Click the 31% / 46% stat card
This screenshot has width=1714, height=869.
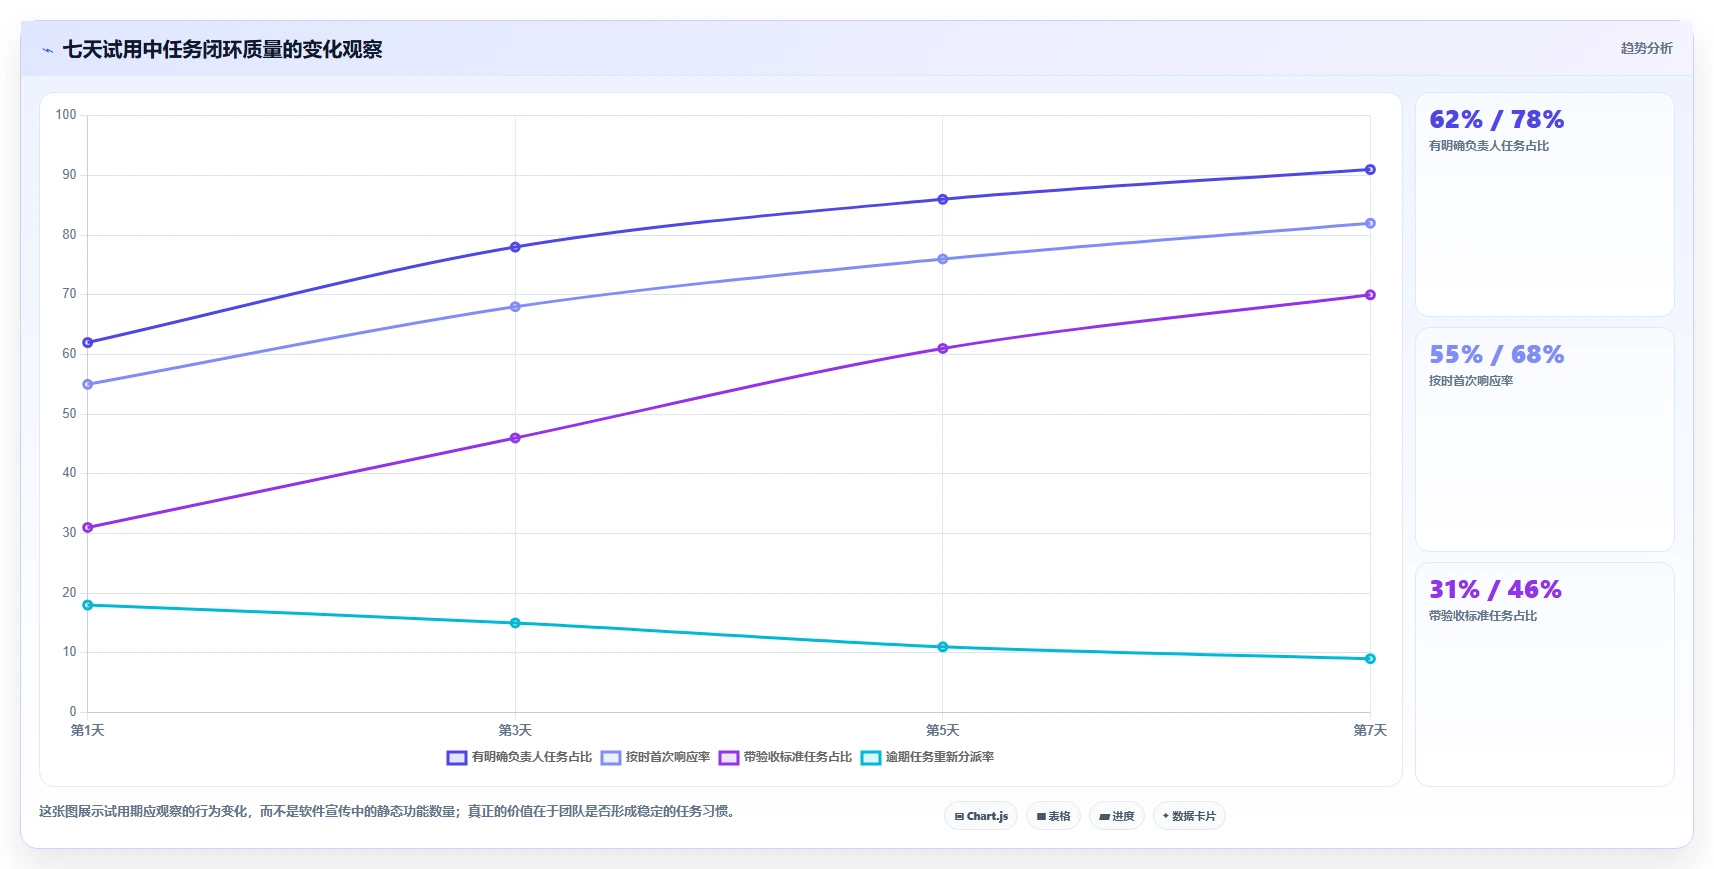coord(1544,675)
